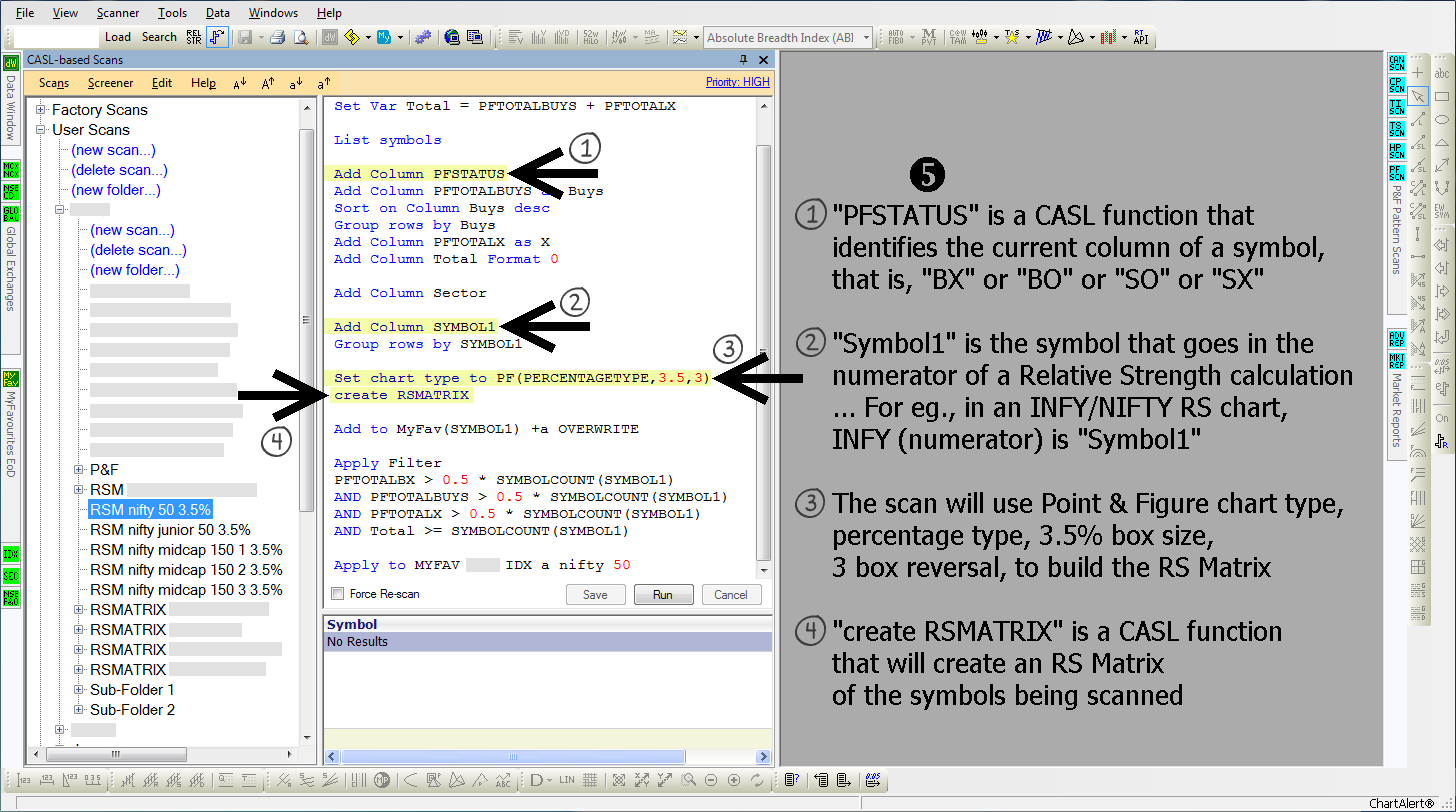Click the decrease uppercase font size icon
This screenshot has height=812, width=1456.
coord(240,83)
